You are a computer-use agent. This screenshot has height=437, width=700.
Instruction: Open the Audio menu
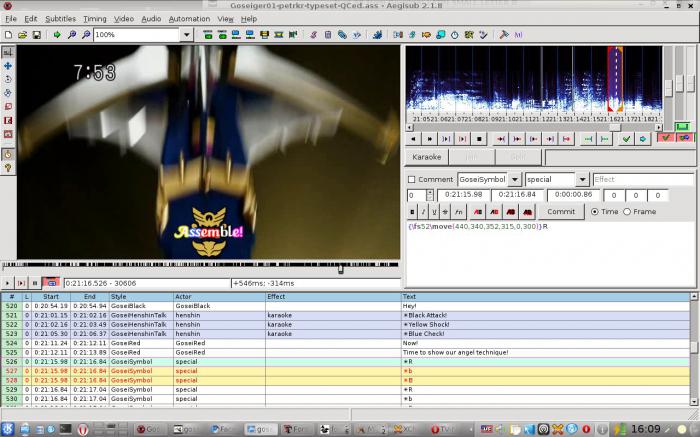[151, 19]
